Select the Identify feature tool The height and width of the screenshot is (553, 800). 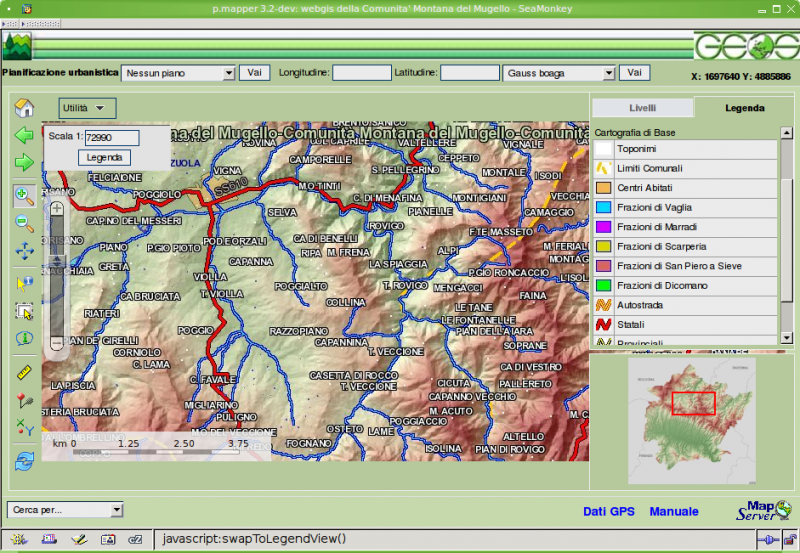[x=25, y=338]
